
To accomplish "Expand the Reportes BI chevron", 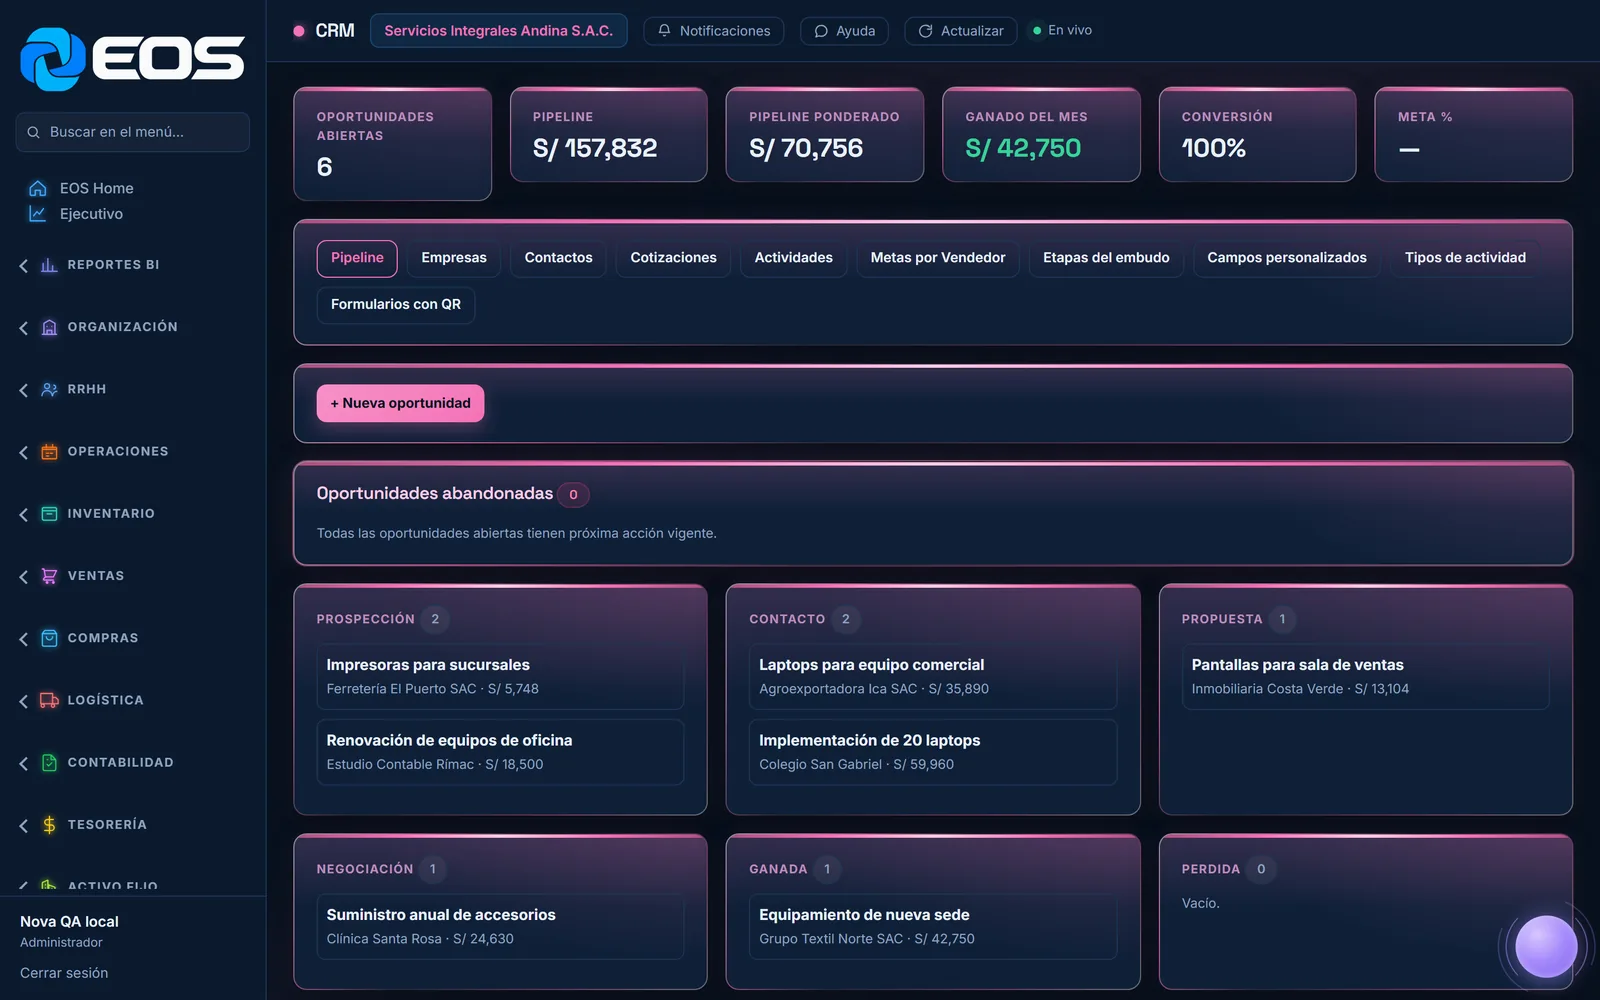I will coord(24,266).
